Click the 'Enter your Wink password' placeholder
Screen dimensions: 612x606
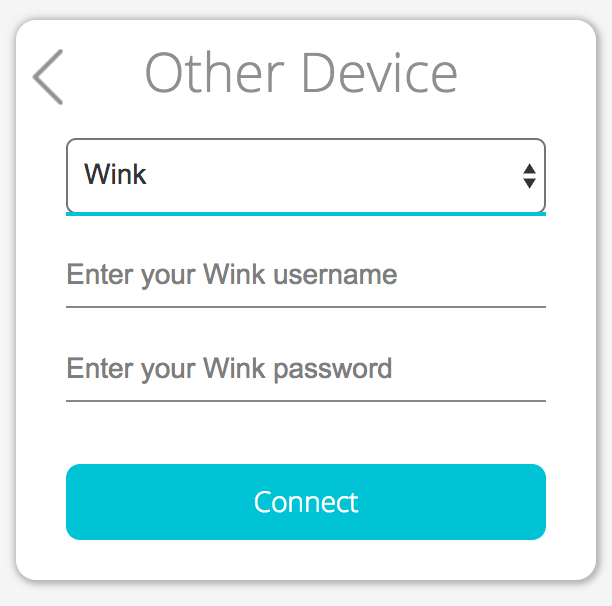pos(229,369)
